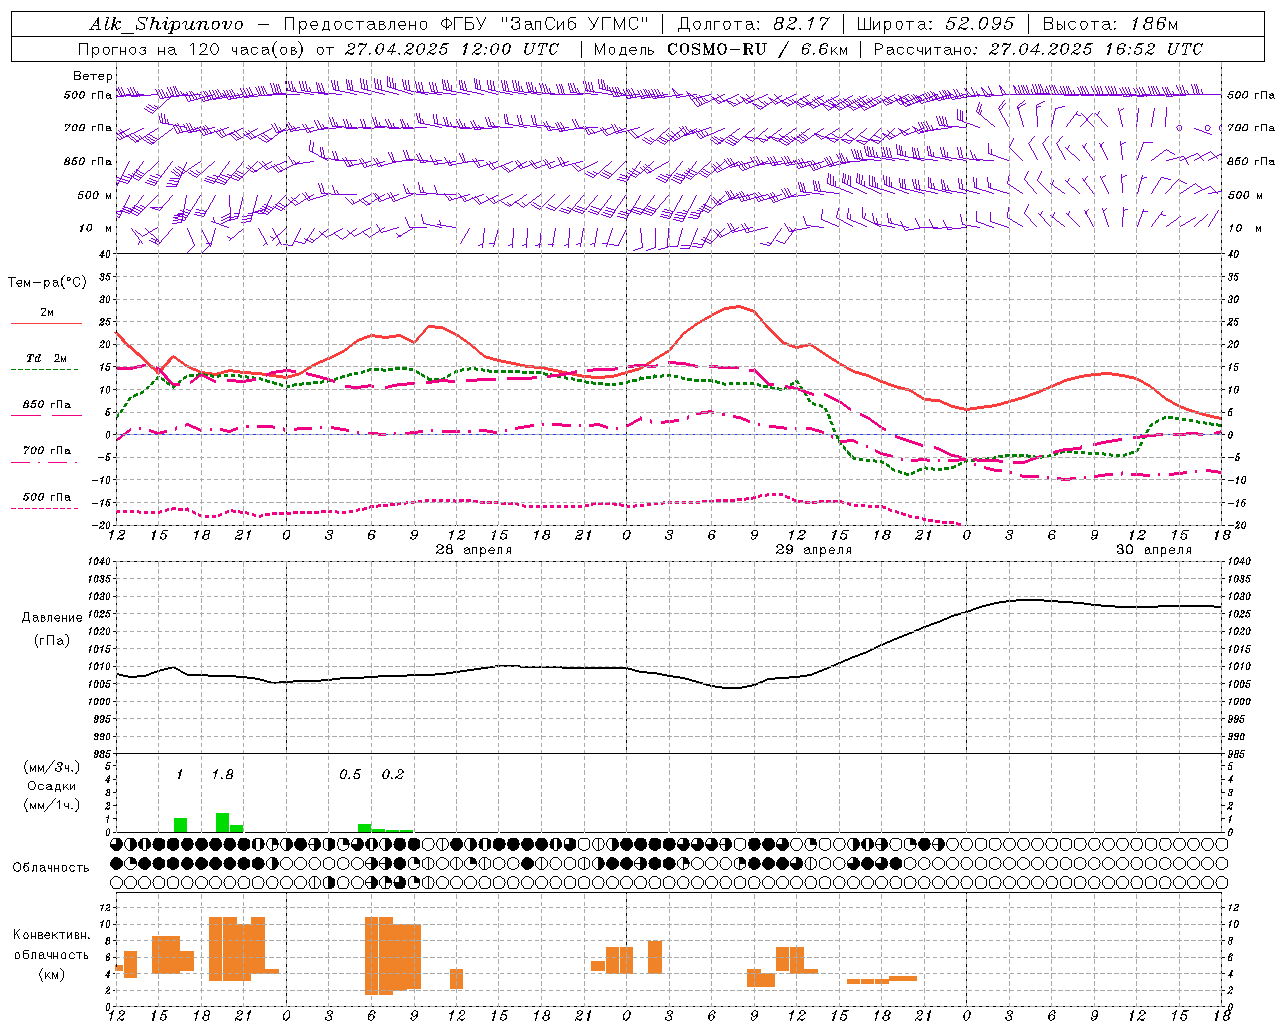Click the forecast start '27.04.2025 12:00 UTC'
This screenshot has width=1280, height=1024.
452,49
